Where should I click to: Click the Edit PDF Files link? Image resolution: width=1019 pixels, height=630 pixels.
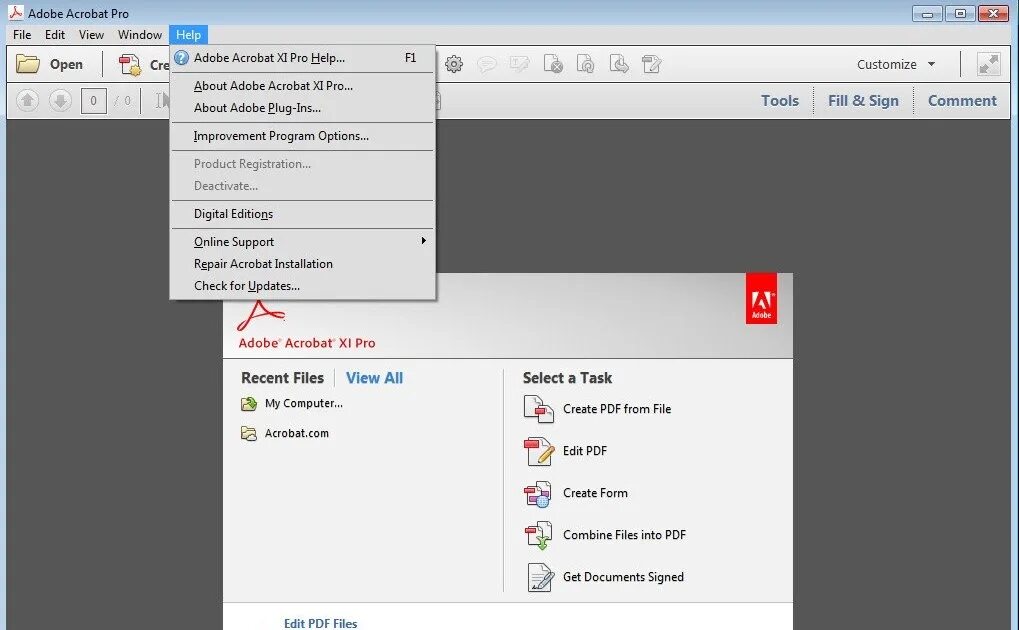320,623
